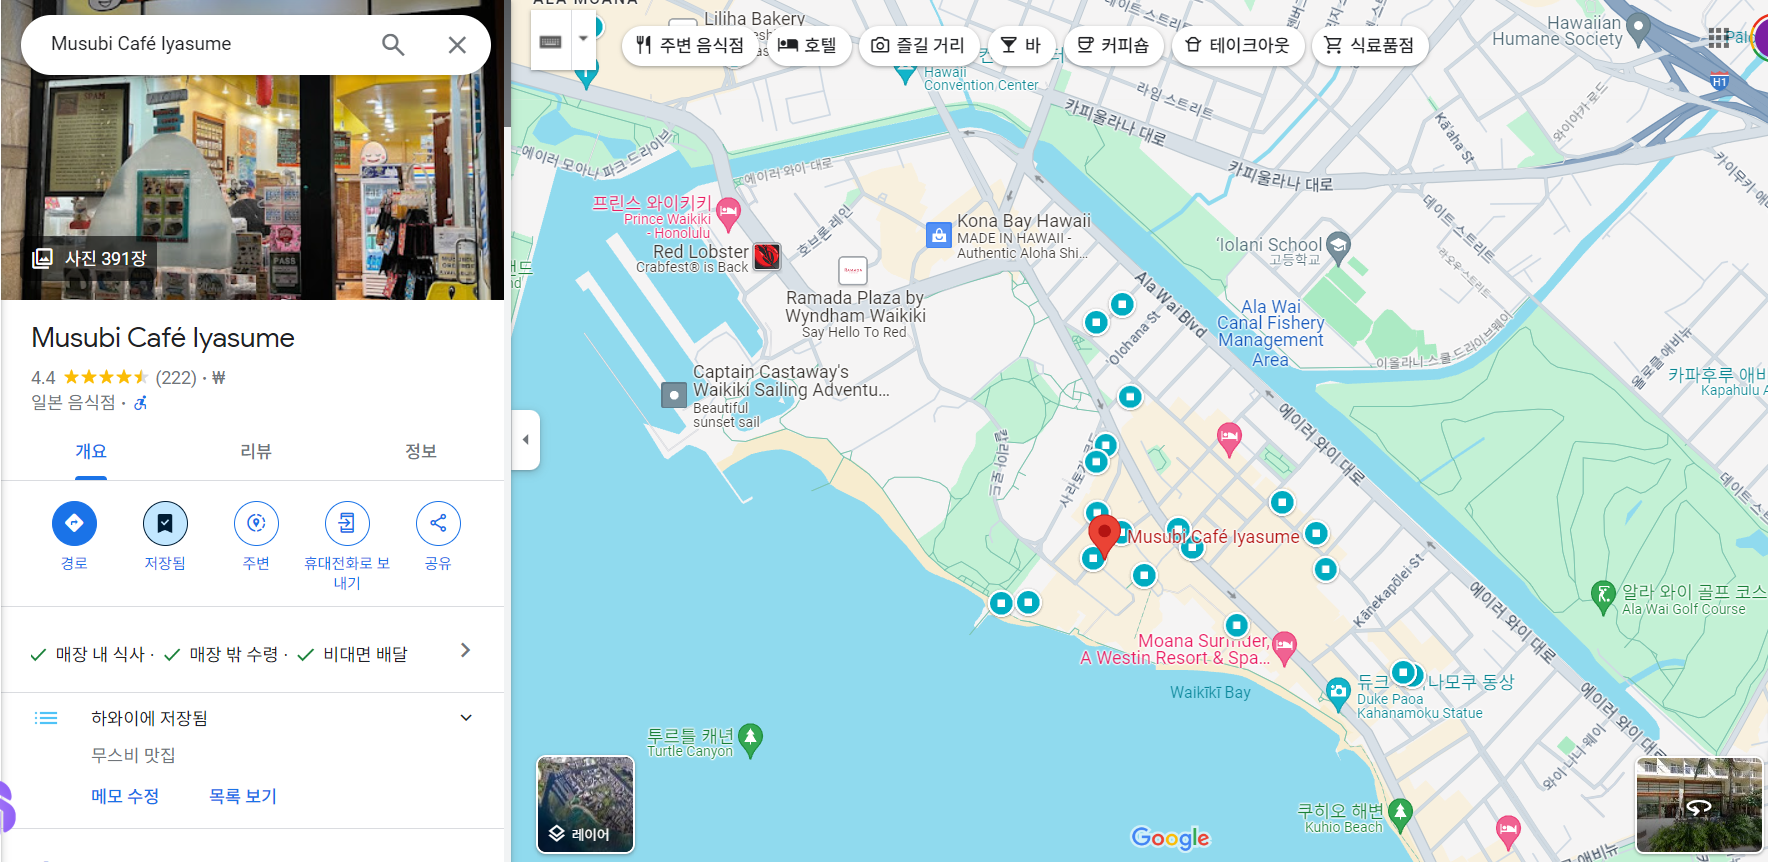The width and height of the screenshot is (1768, 862).
Task: Switch to the 정보 about tab
Action: (421, 452)
